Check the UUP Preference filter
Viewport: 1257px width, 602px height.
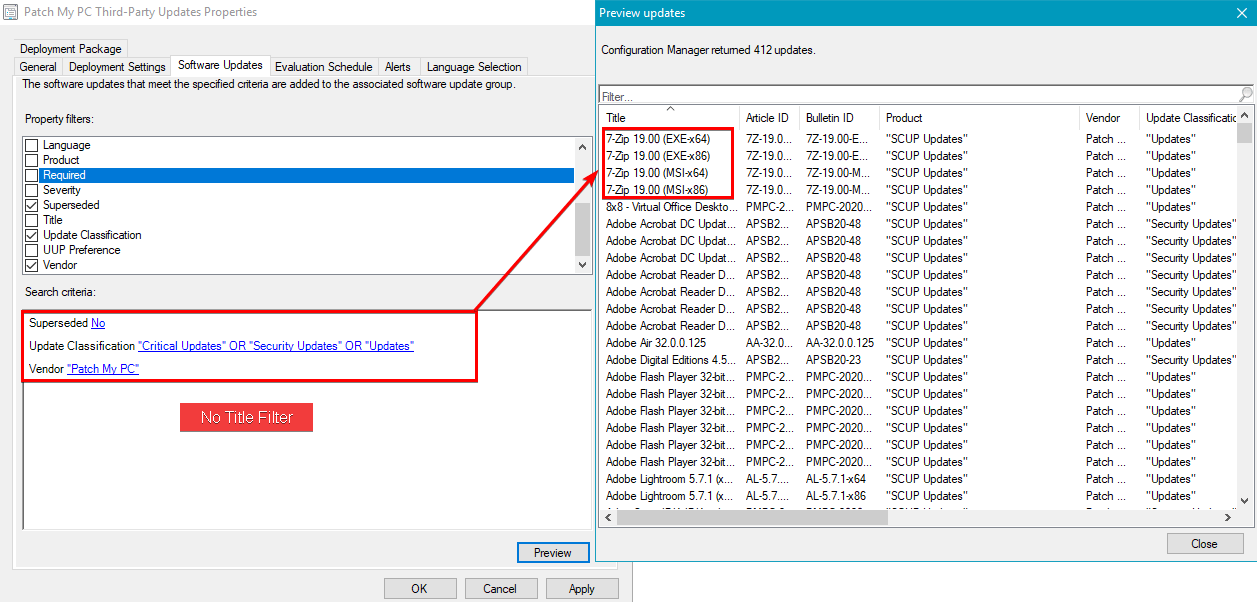tap(32, 250)
